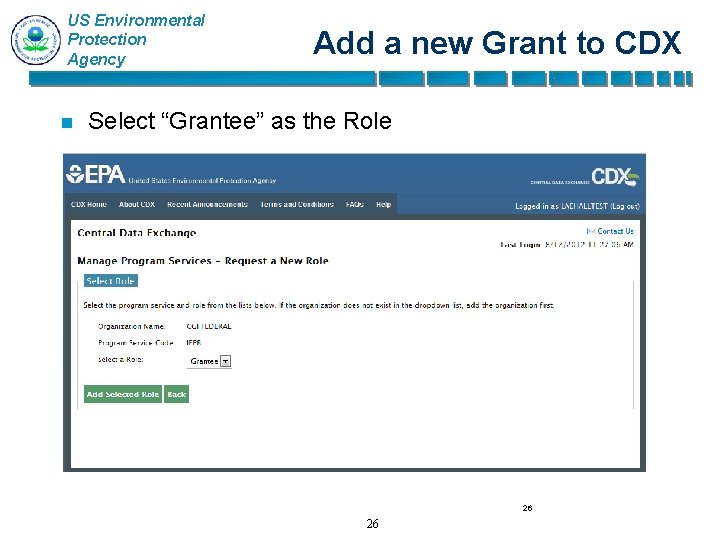Click the Organization Name value CGI FEDERAL
The width and height of the screenshot is (720, 540).
209,326
